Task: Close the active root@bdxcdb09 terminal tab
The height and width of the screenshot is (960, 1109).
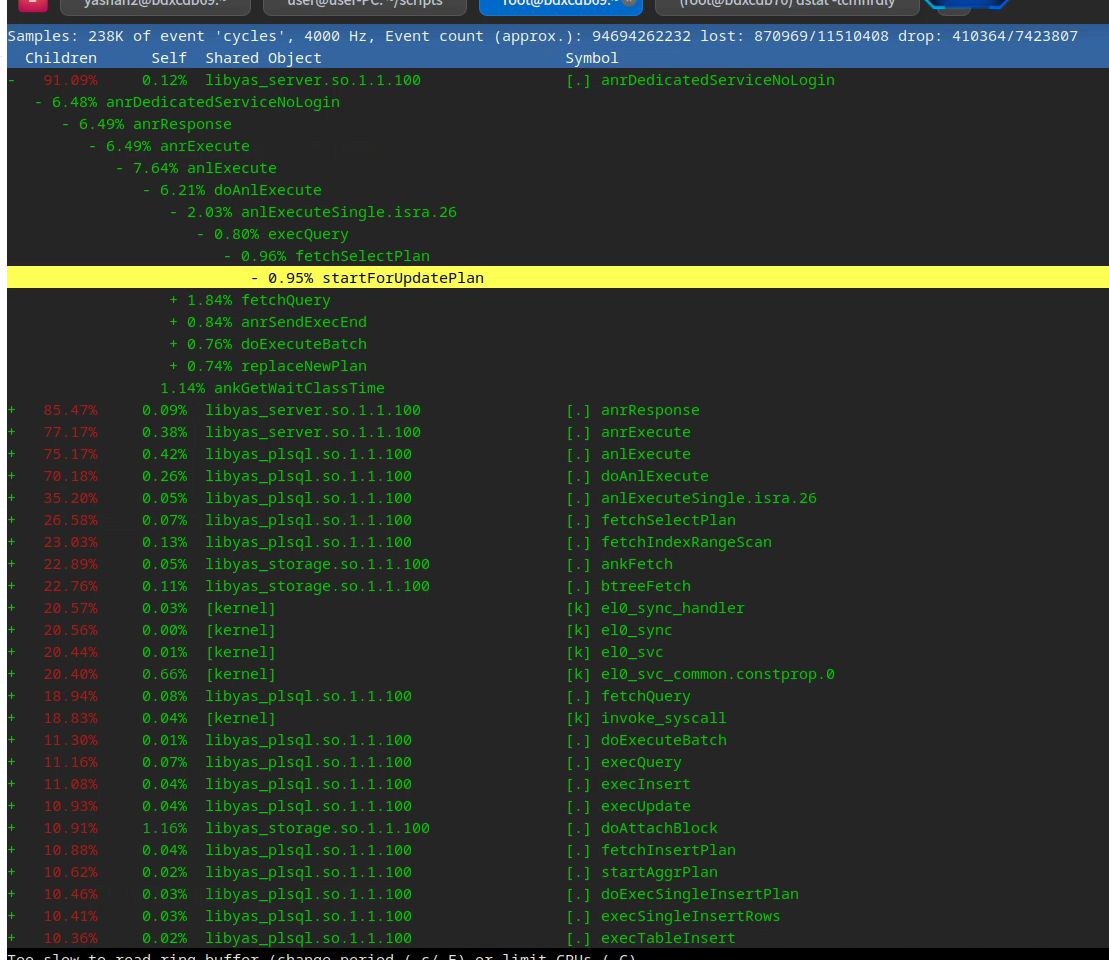Action: pyautogui.click(x=628, y=3)
